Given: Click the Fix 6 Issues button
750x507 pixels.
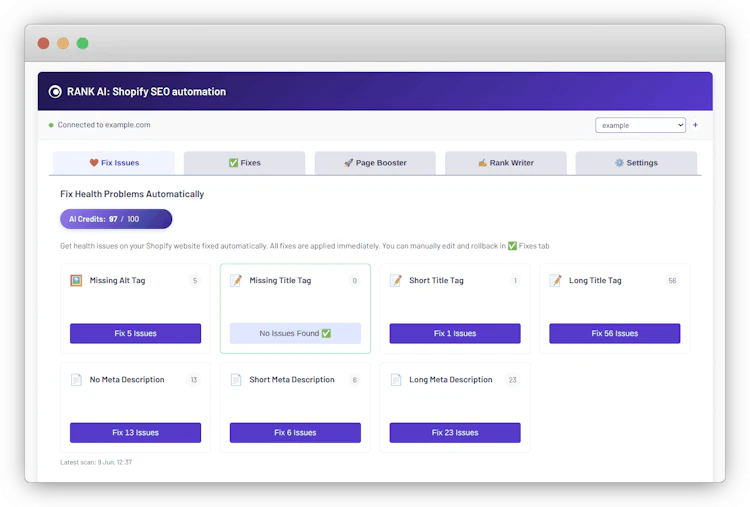Looking at the screenshot, I should click(295, 432).
